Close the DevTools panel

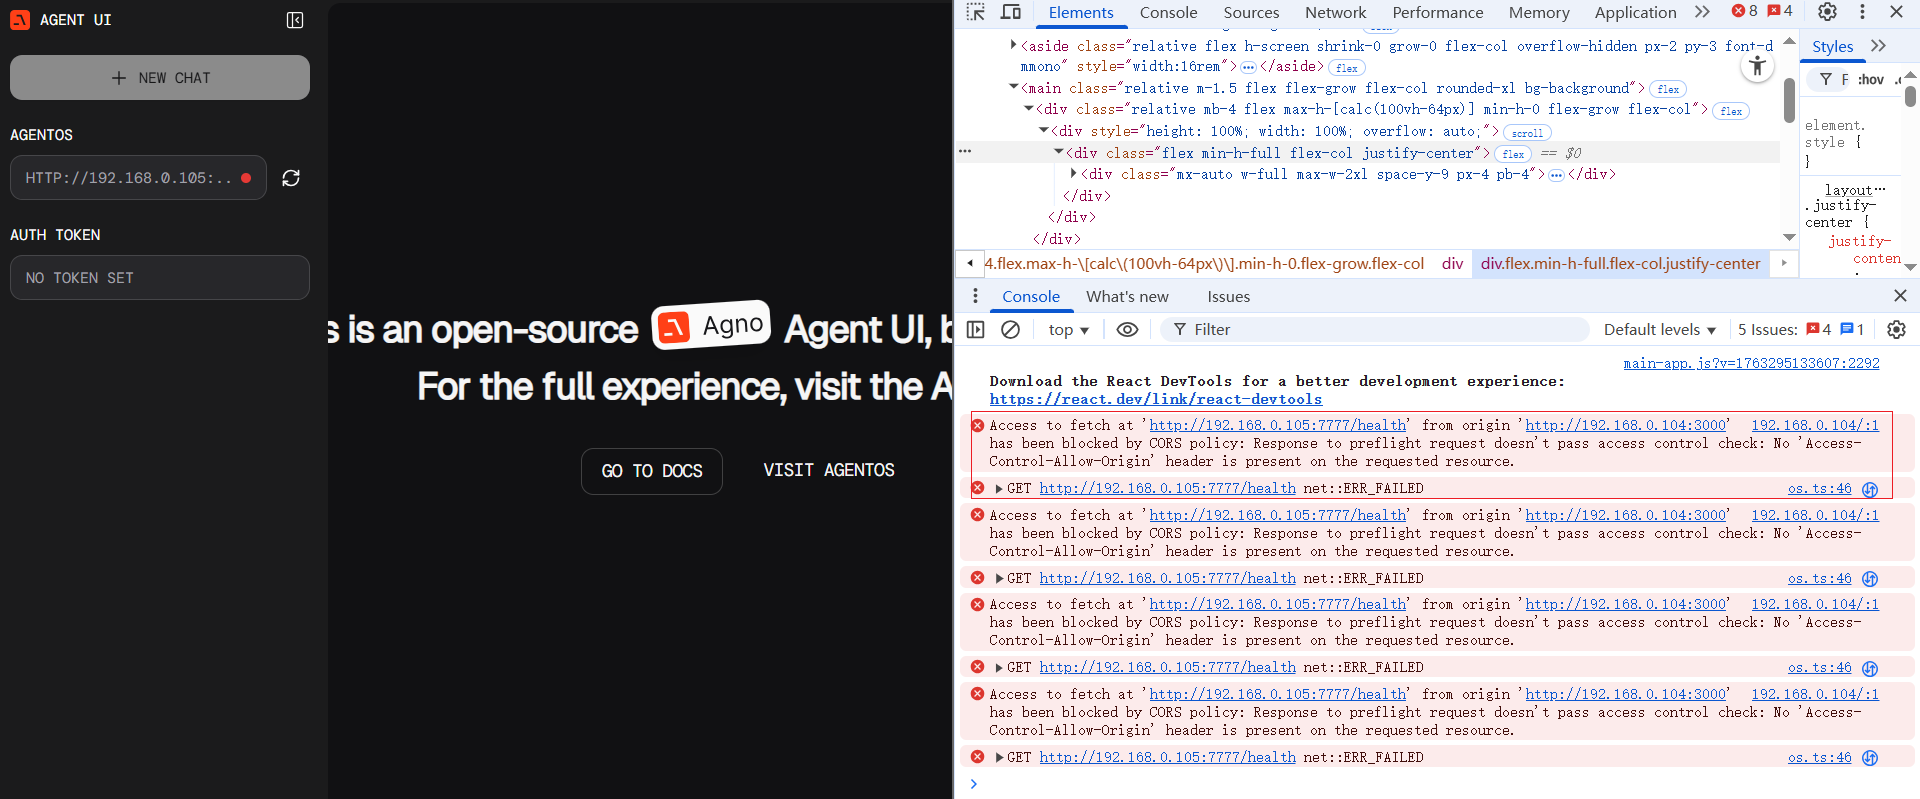pyautogui.click(x=1896, y=12)
